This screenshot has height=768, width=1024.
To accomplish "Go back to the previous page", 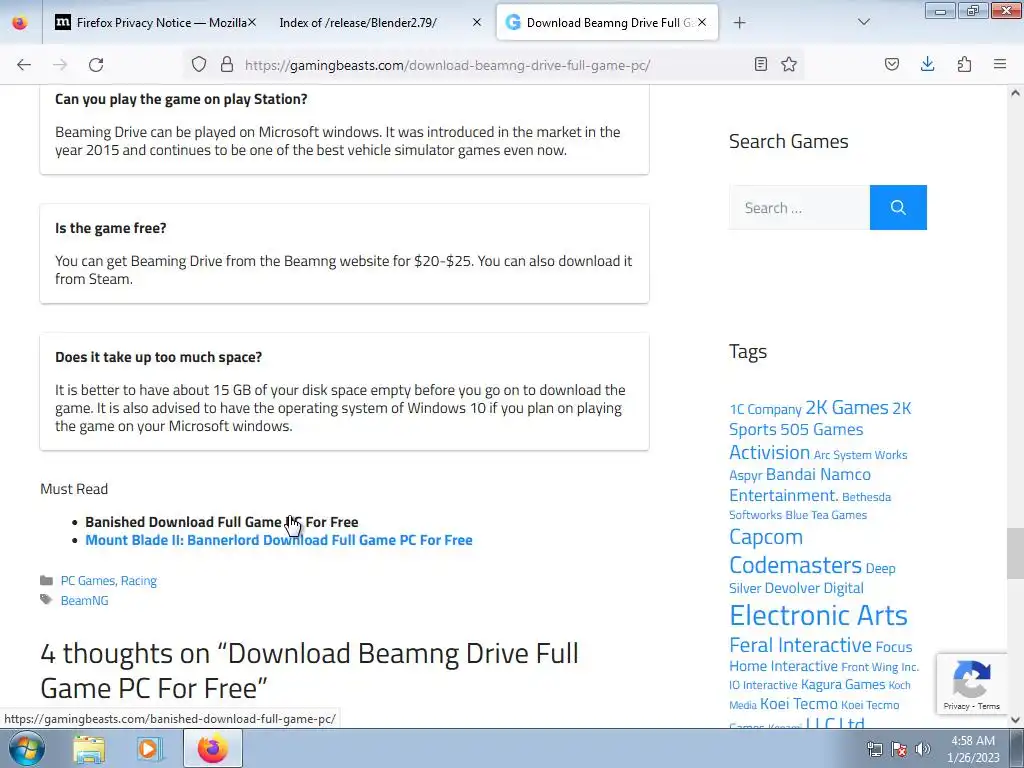I will coord(24,65).
